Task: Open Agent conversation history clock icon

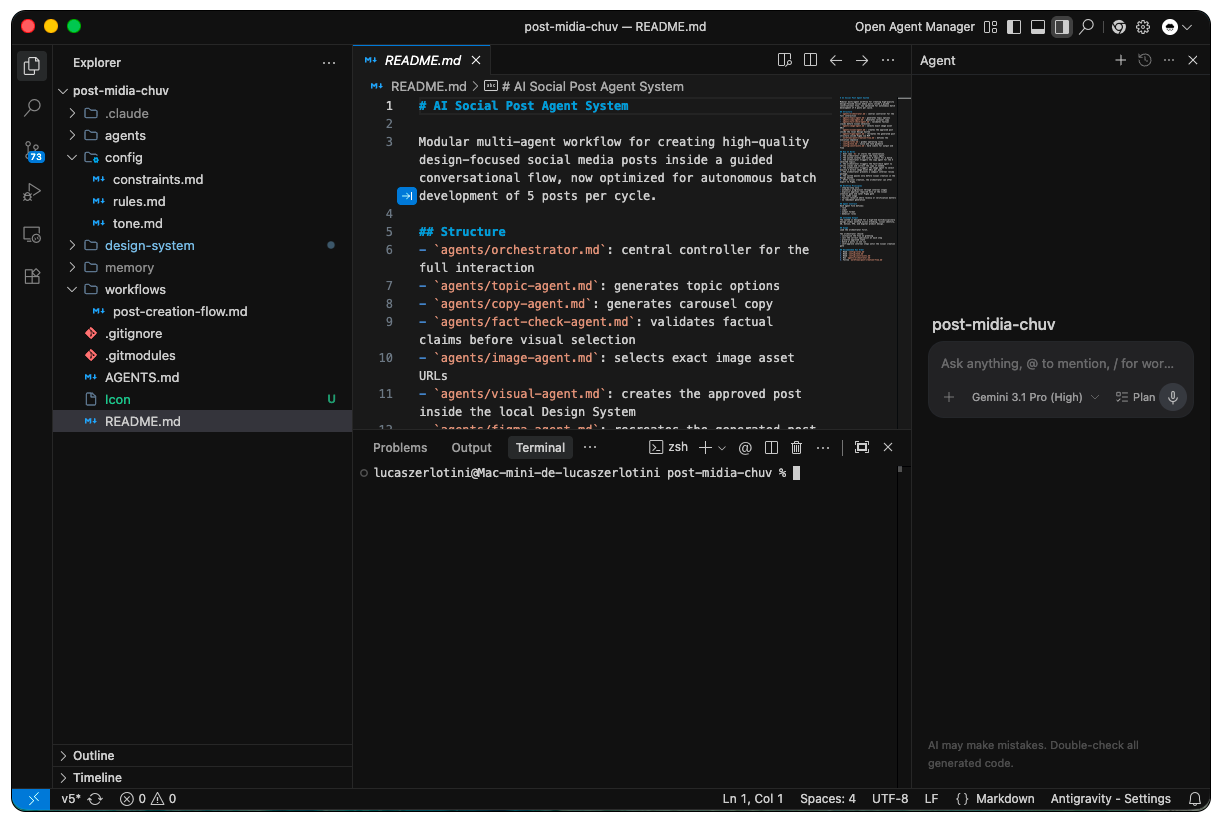Action: pyautogui.click(x=1145, y=60)
